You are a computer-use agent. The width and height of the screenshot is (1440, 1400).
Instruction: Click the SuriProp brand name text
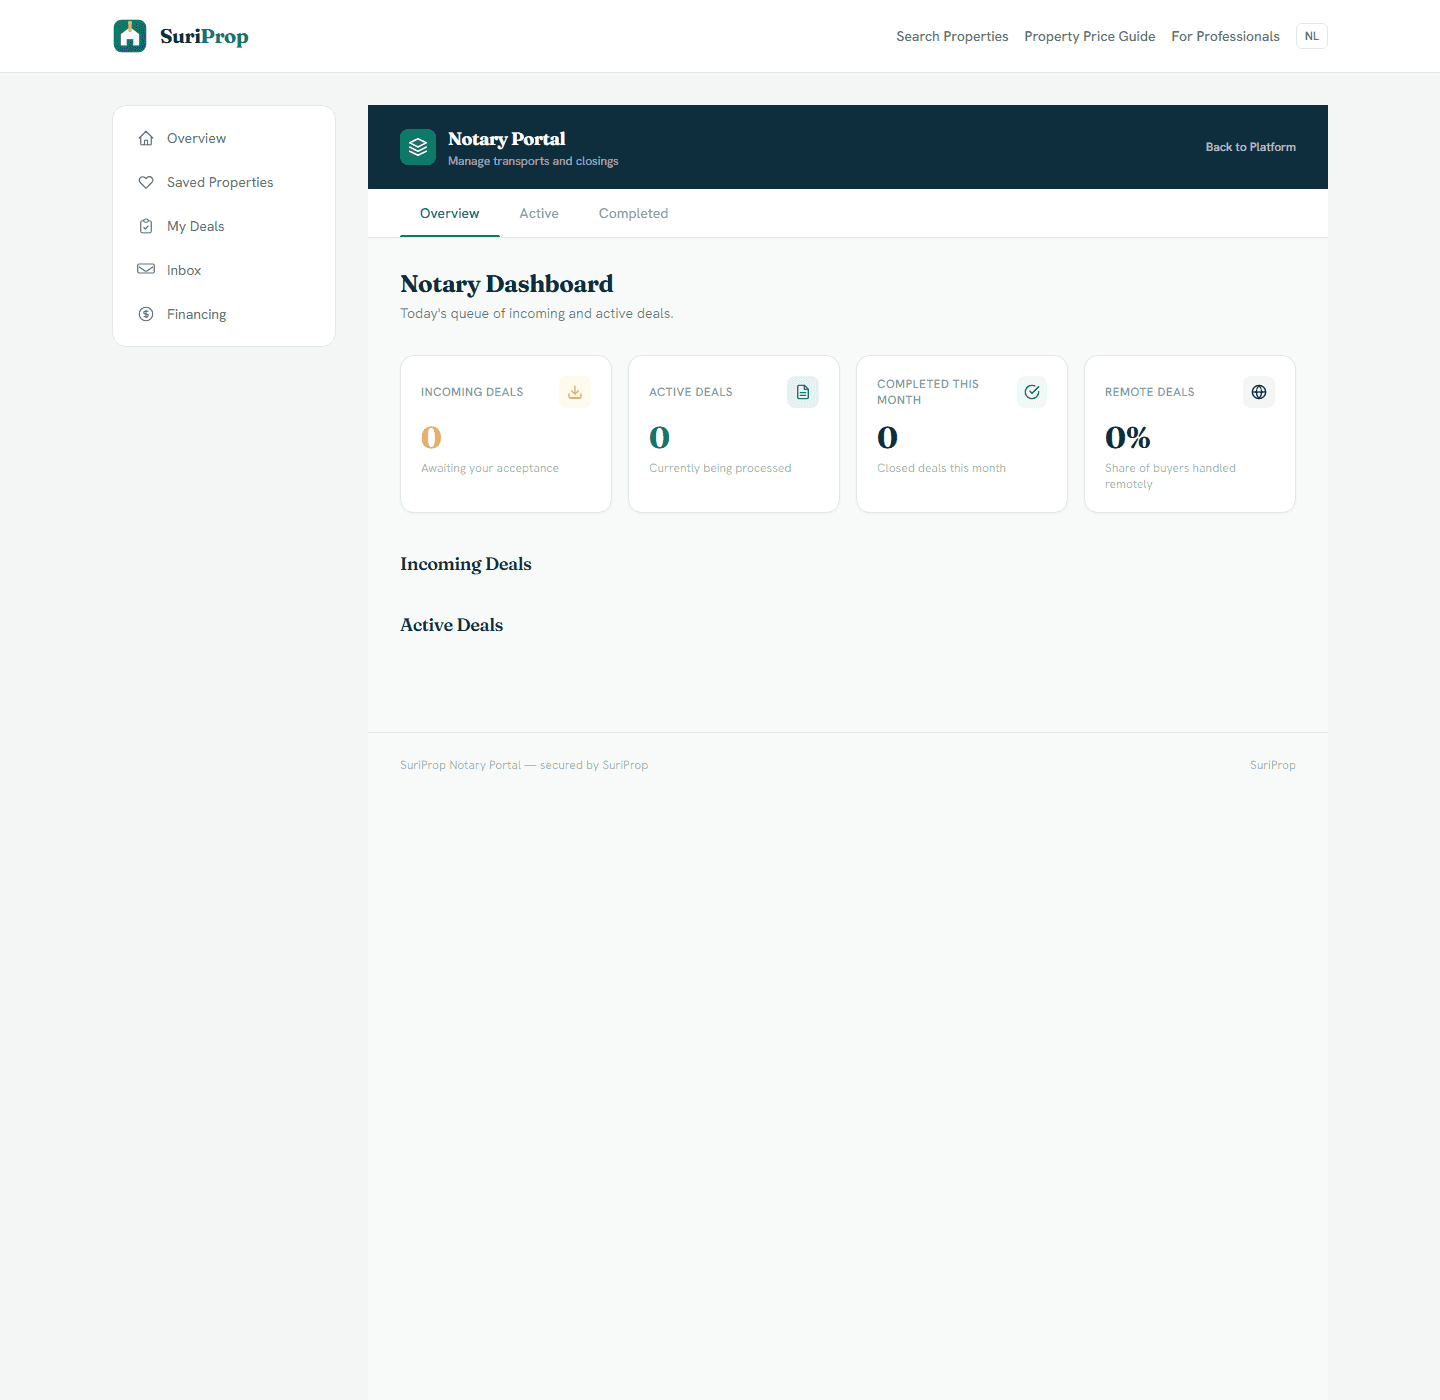(x=204, y=36)
